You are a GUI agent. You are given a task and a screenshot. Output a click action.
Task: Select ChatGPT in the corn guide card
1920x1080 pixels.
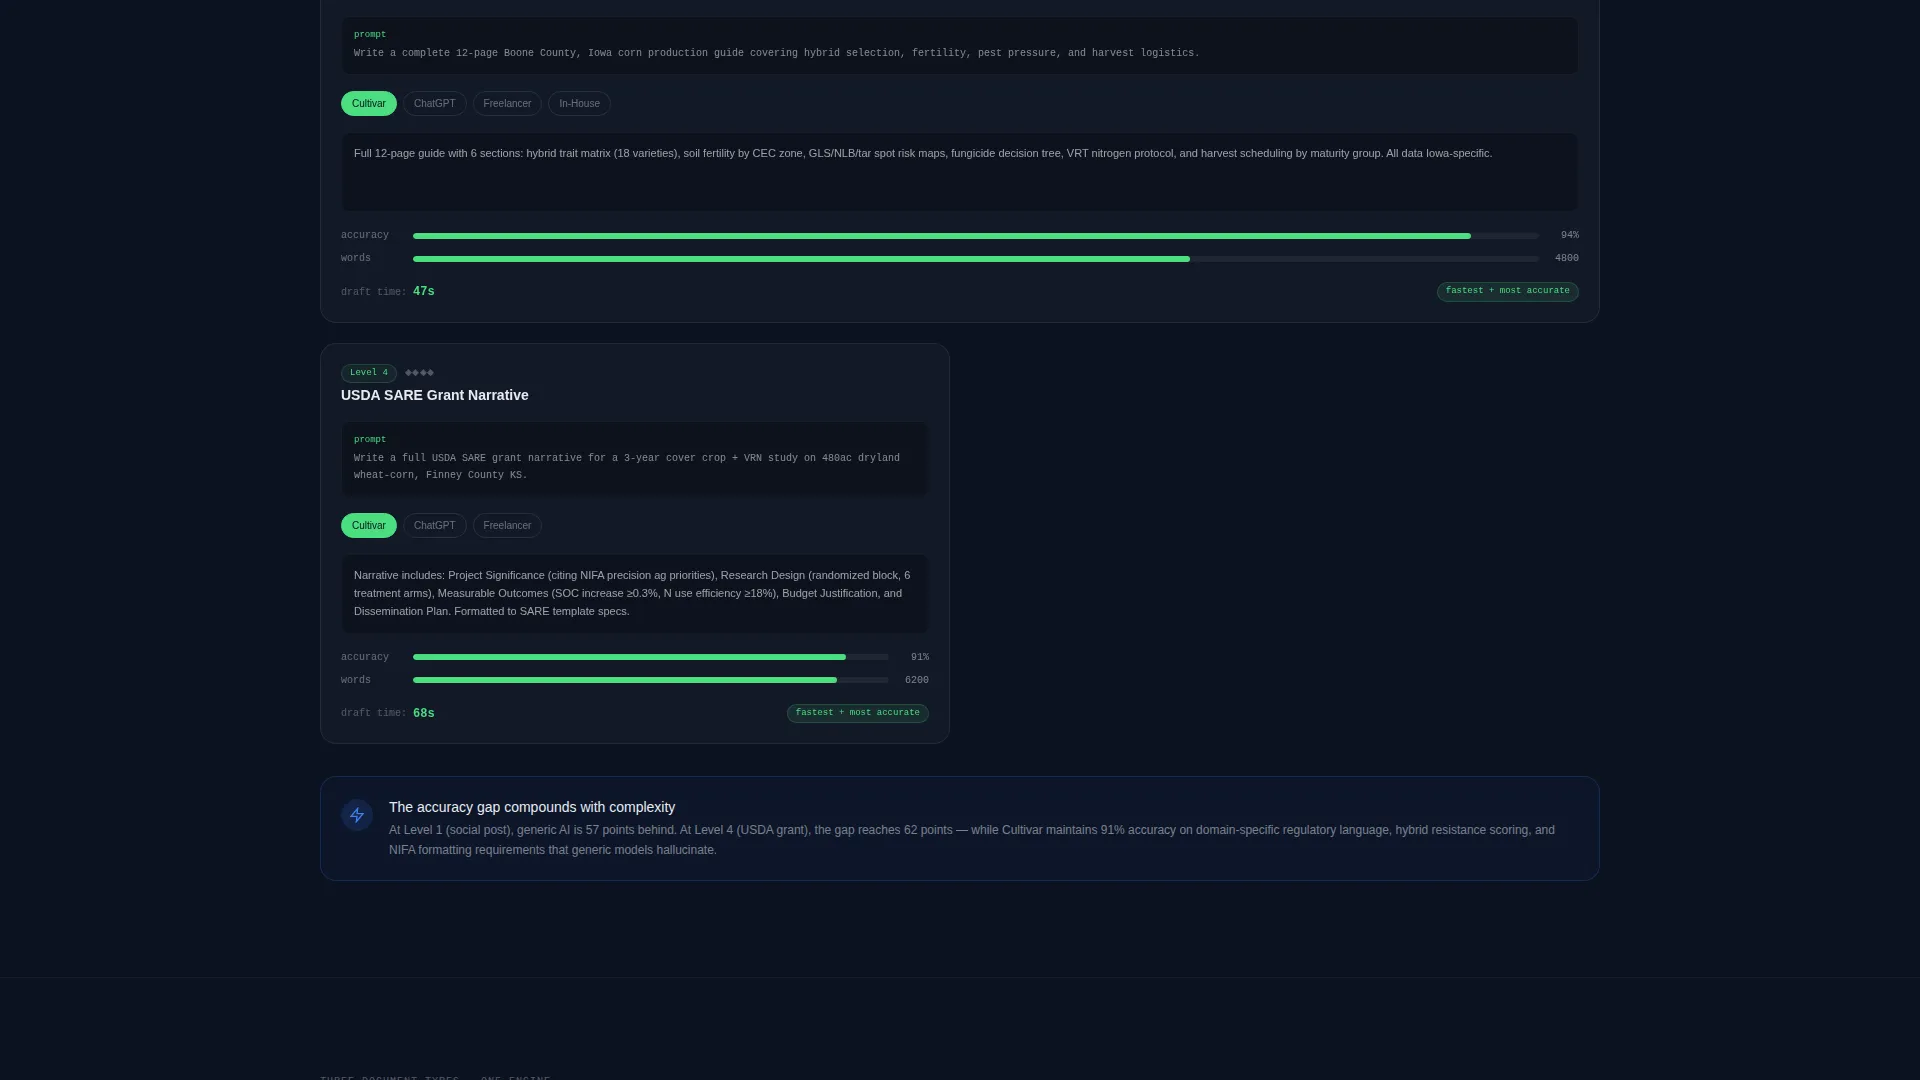point(435,104)
